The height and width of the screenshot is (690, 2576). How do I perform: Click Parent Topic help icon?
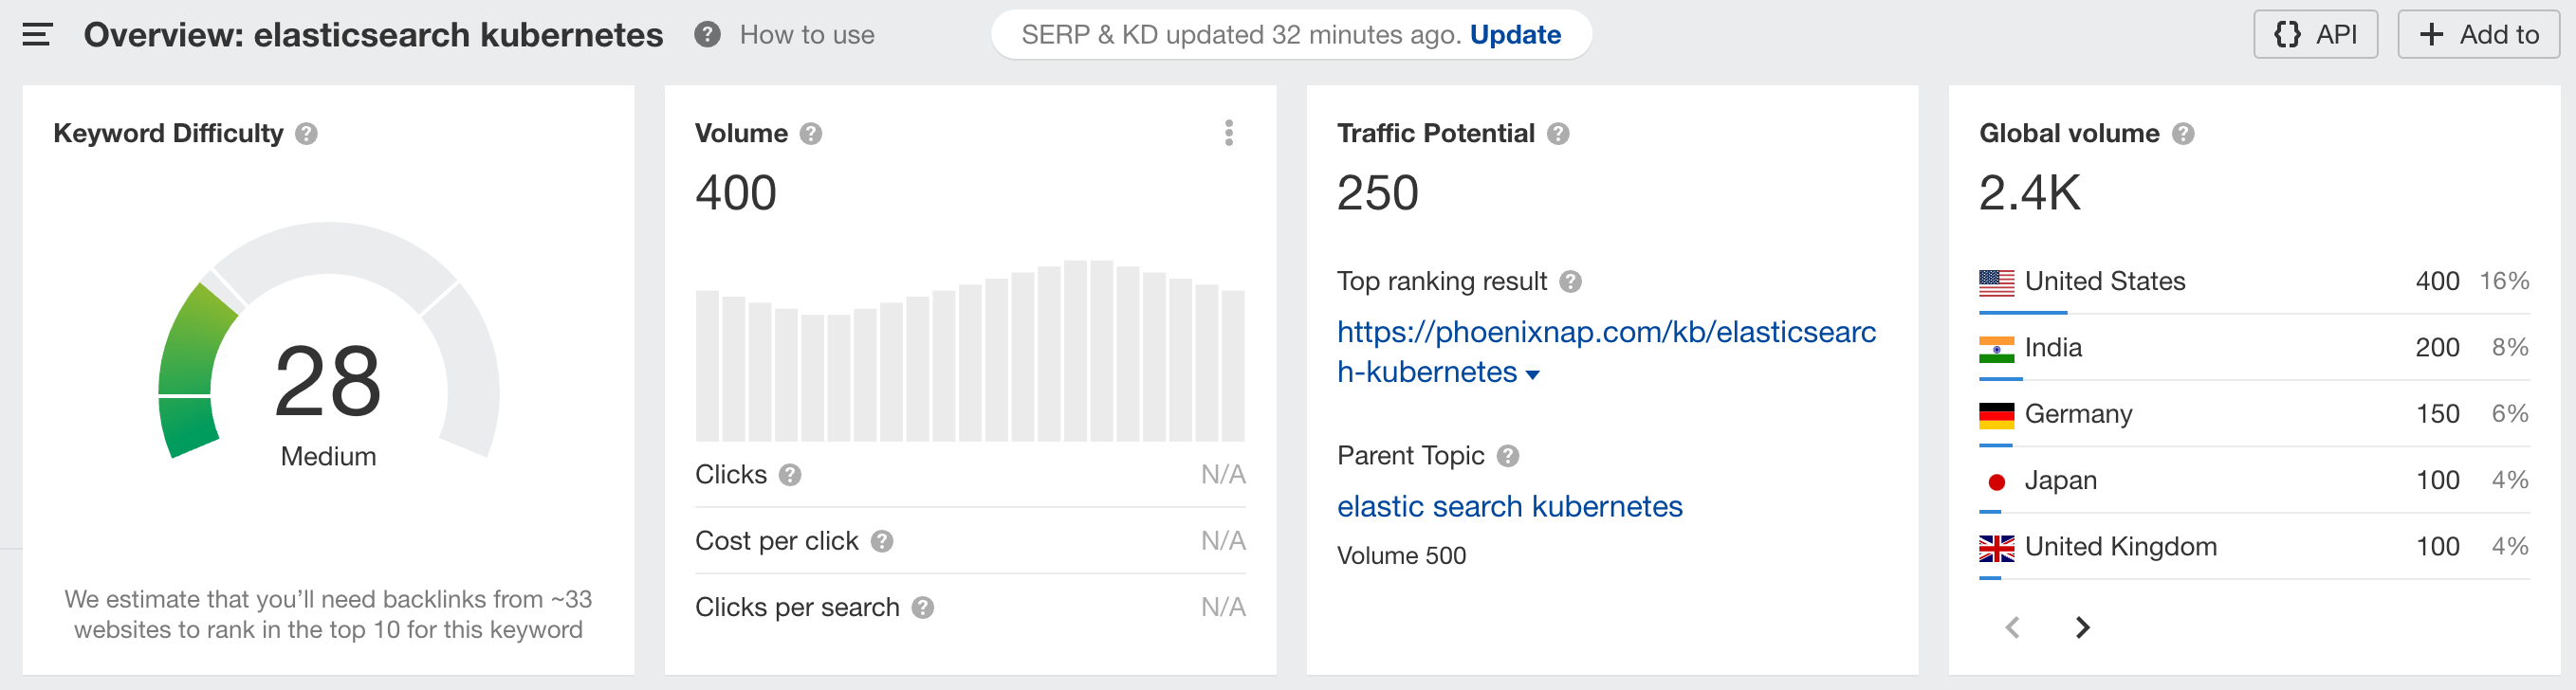1508,456
